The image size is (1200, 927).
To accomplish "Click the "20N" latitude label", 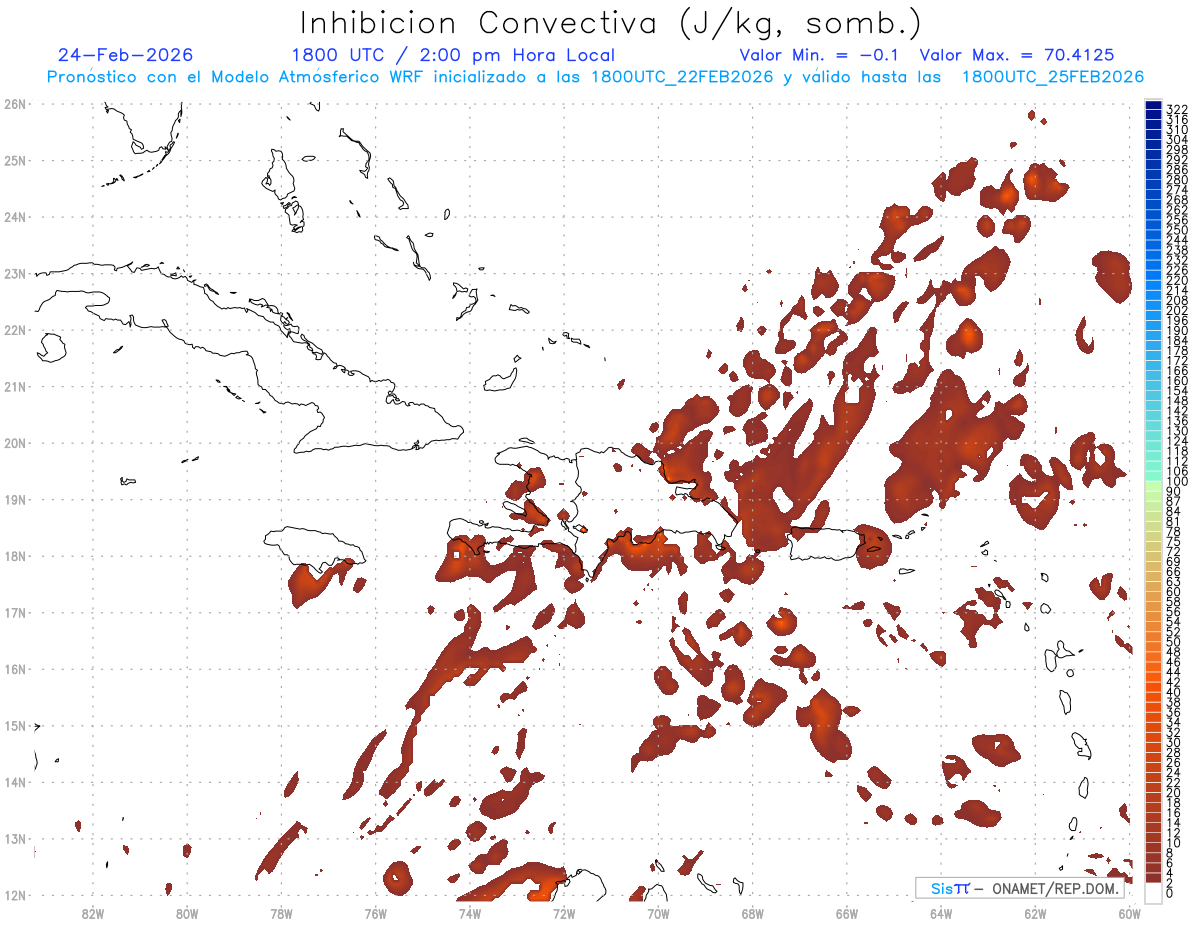I will pos(14,443).
